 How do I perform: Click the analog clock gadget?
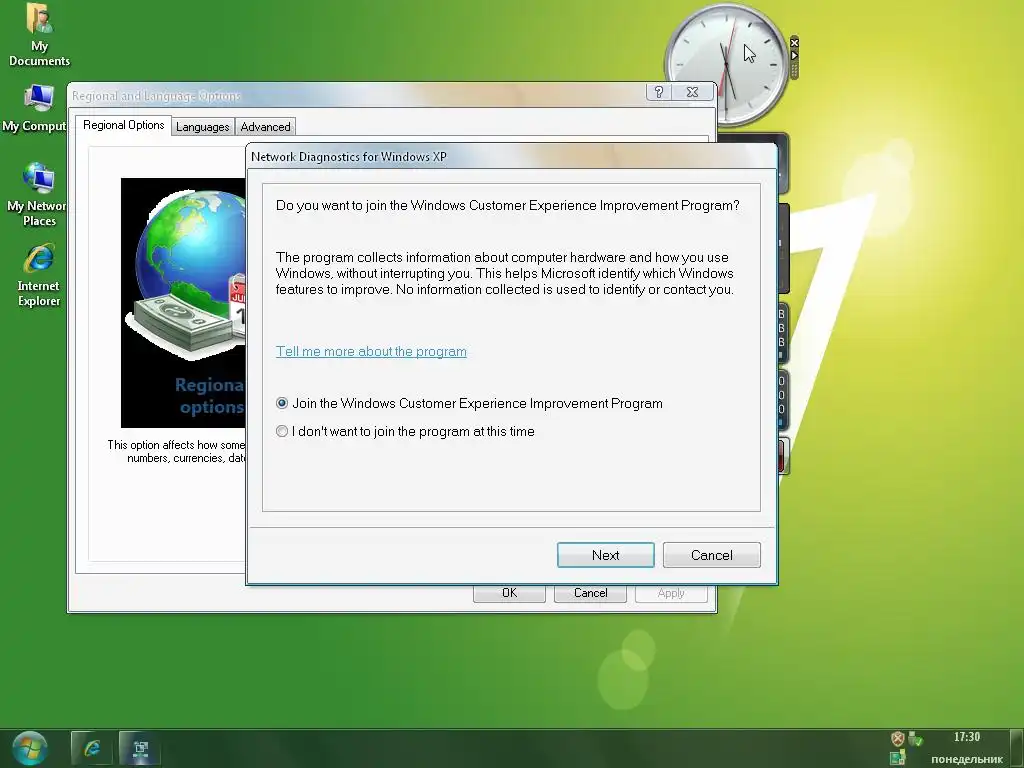tap(726, 64)
